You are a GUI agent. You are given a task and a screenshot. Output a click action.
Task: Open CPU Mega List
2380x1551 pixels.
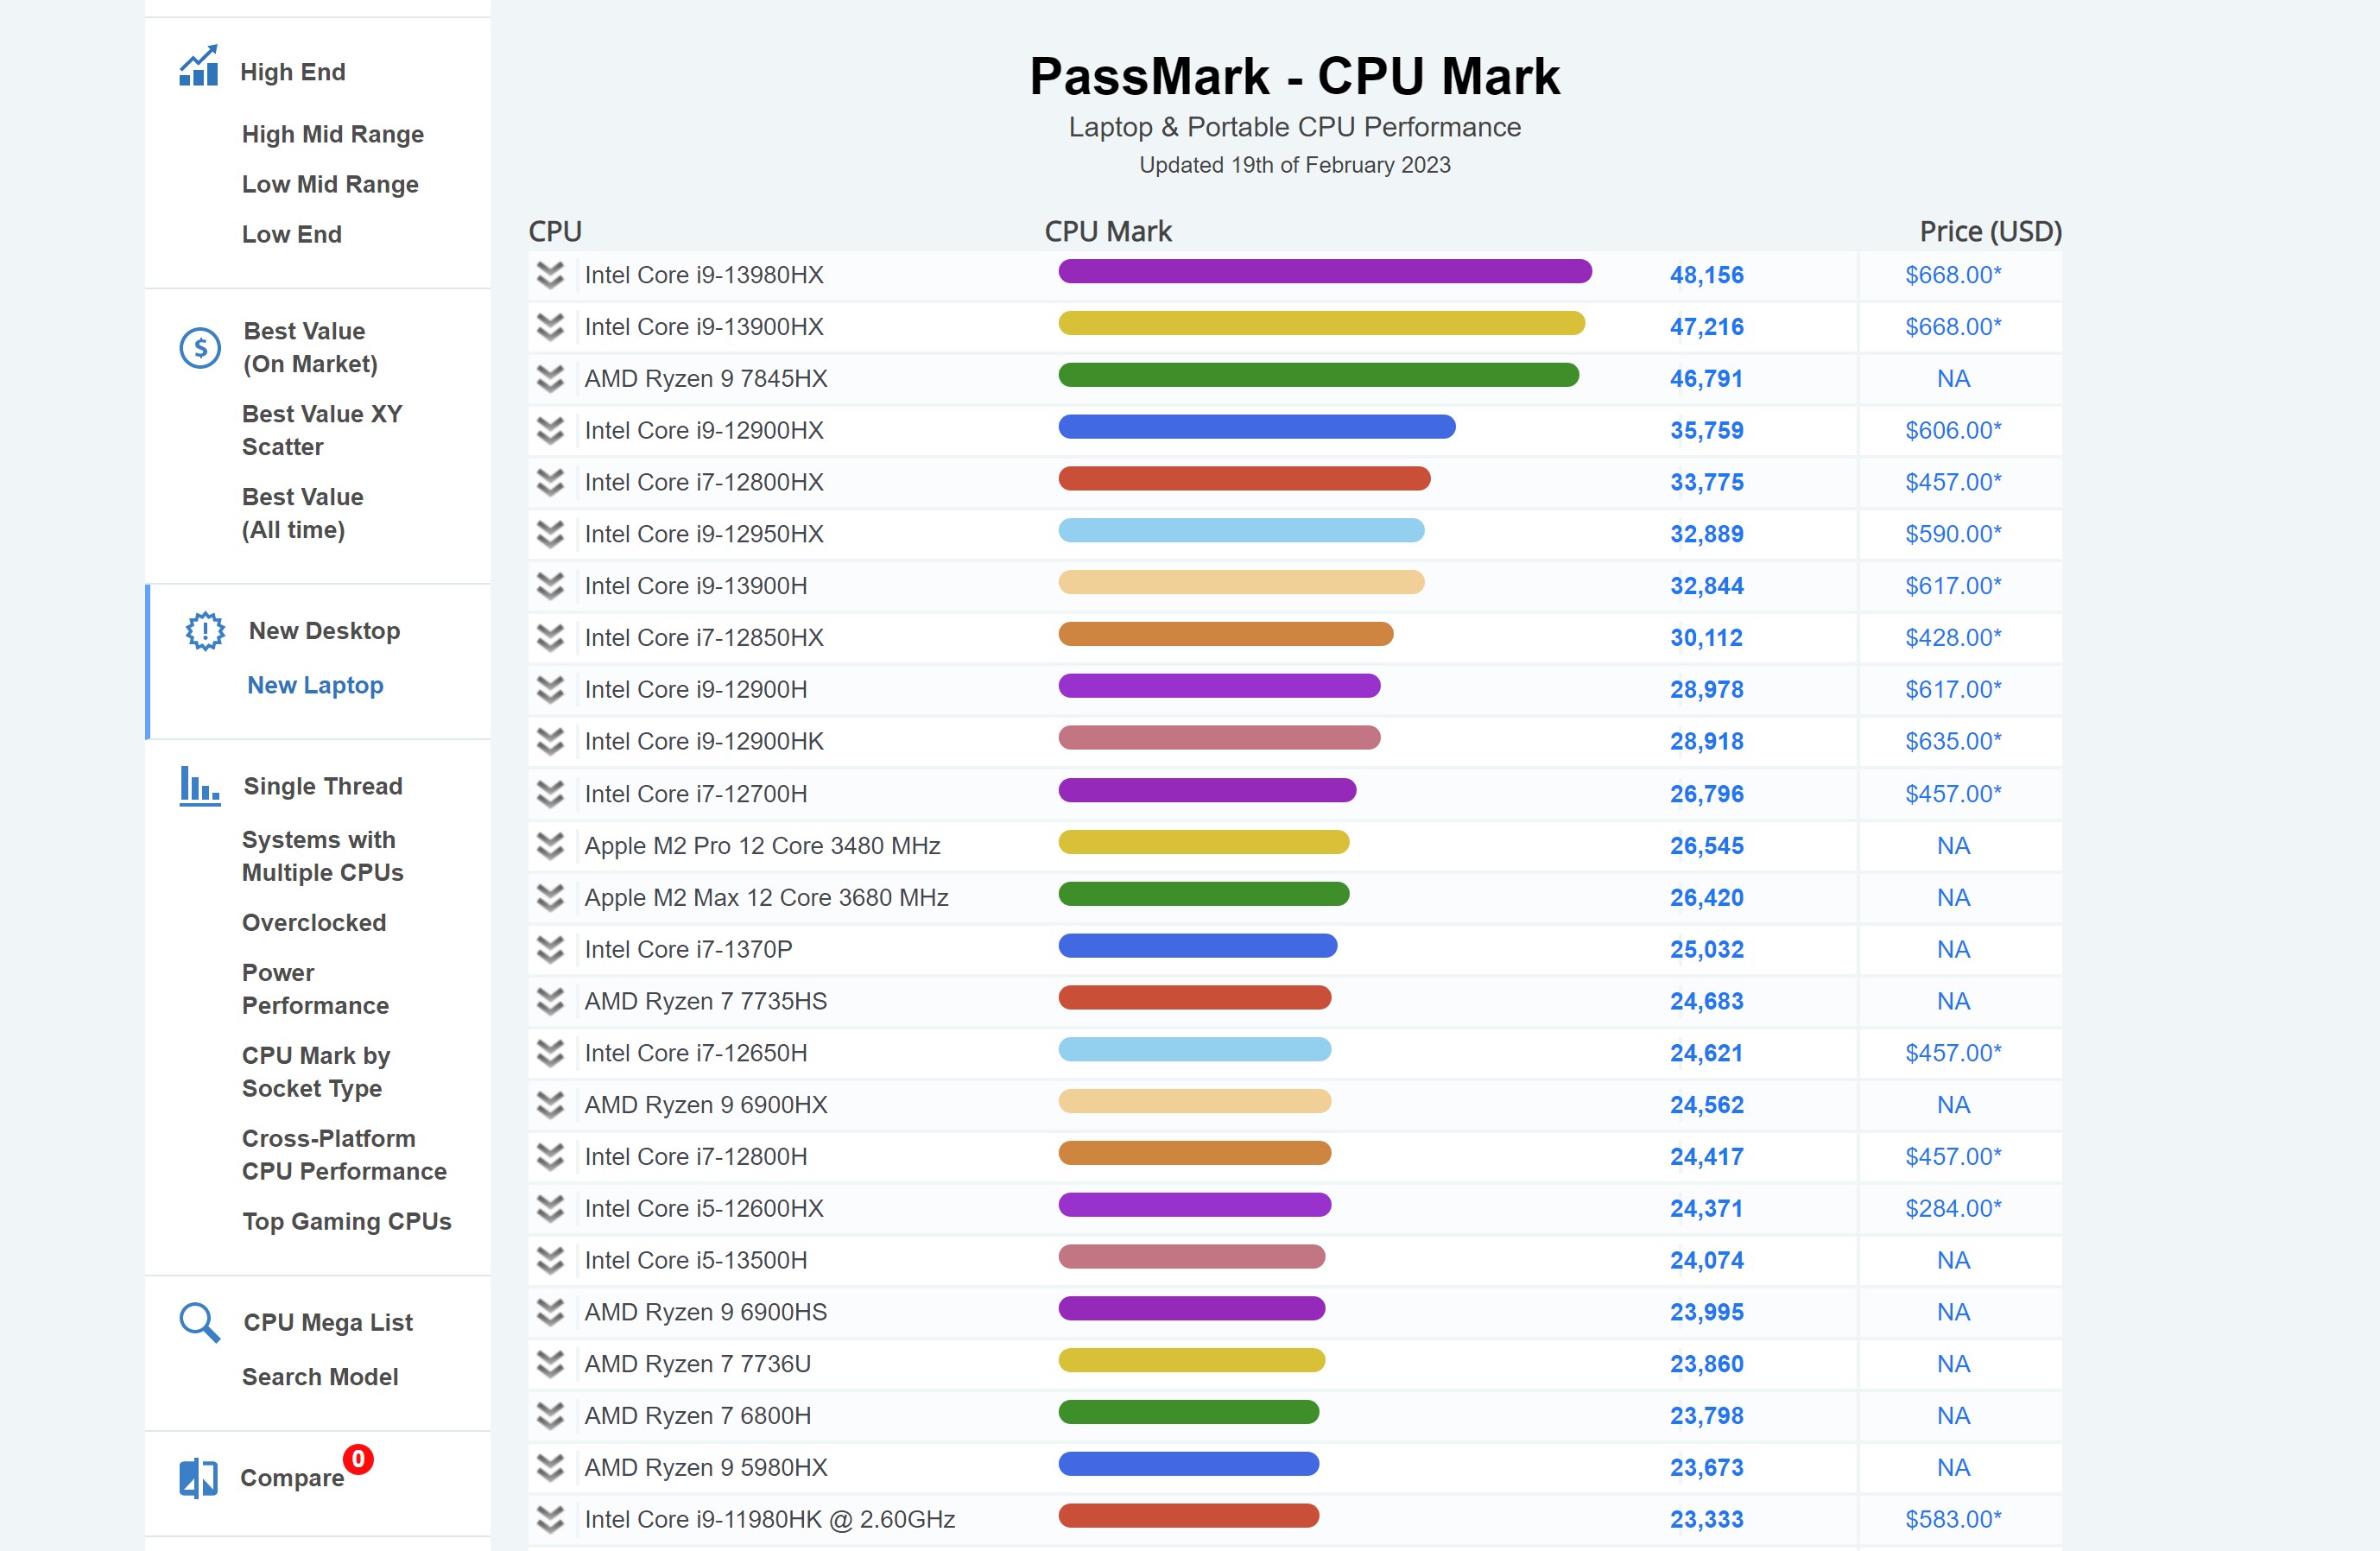pyautogui.click(x=328, y=1322)
